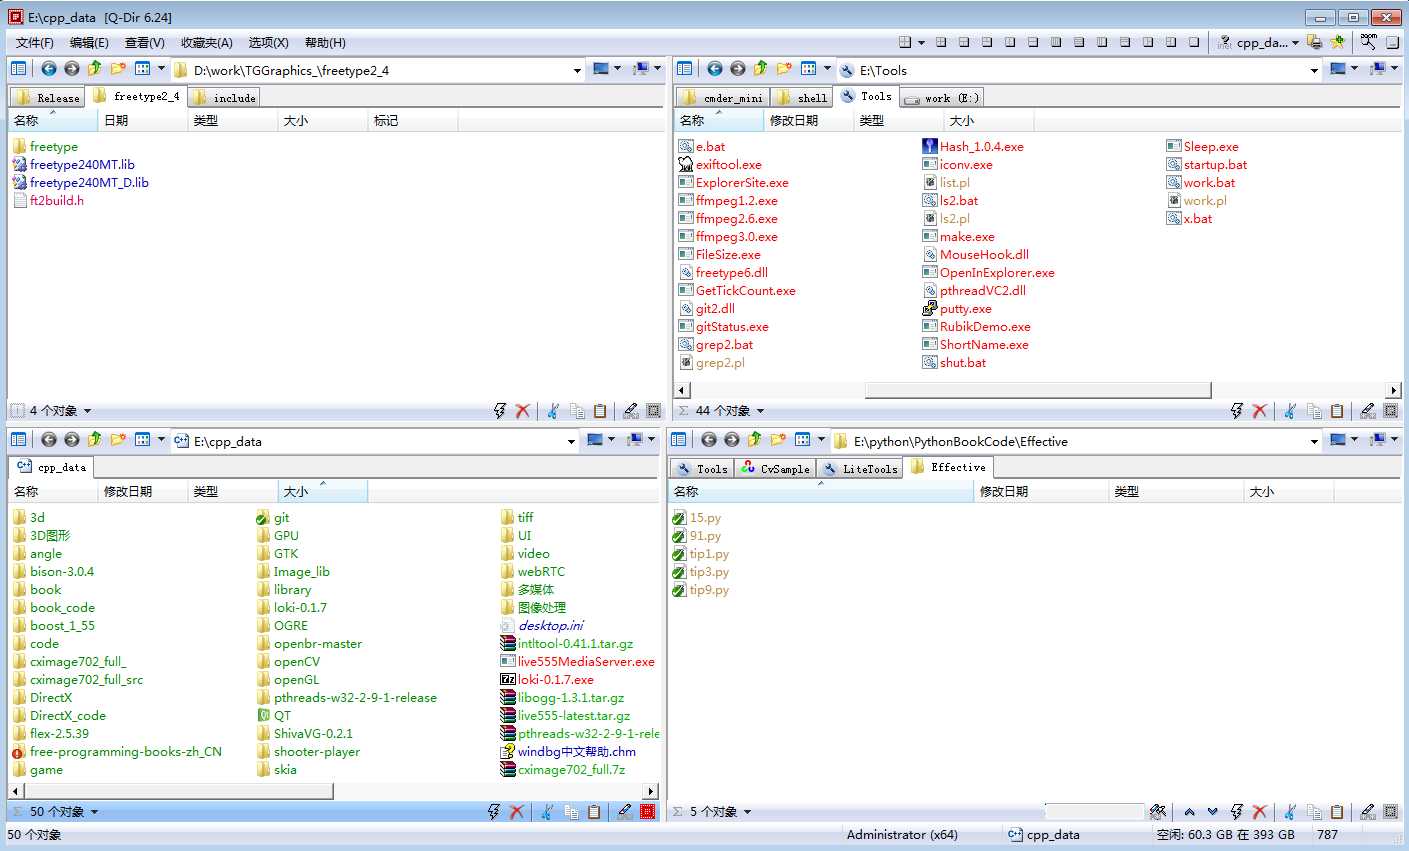The width and height of the screenshot is (1409, 851).
Task: Sort by 类型 column in the Effective pane
Action: click(x=1176, y=491)
